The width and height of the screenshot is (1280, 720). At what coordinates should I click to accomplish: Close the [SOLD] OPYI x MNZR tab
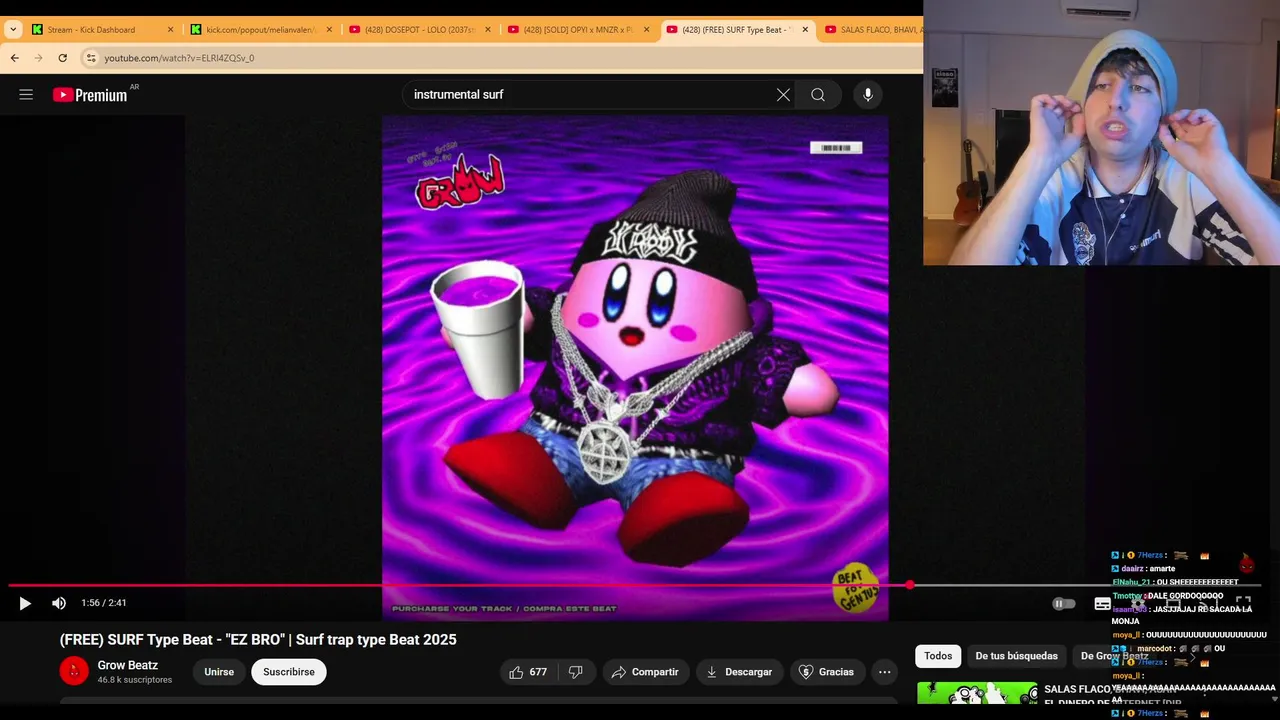coord(646,30)
